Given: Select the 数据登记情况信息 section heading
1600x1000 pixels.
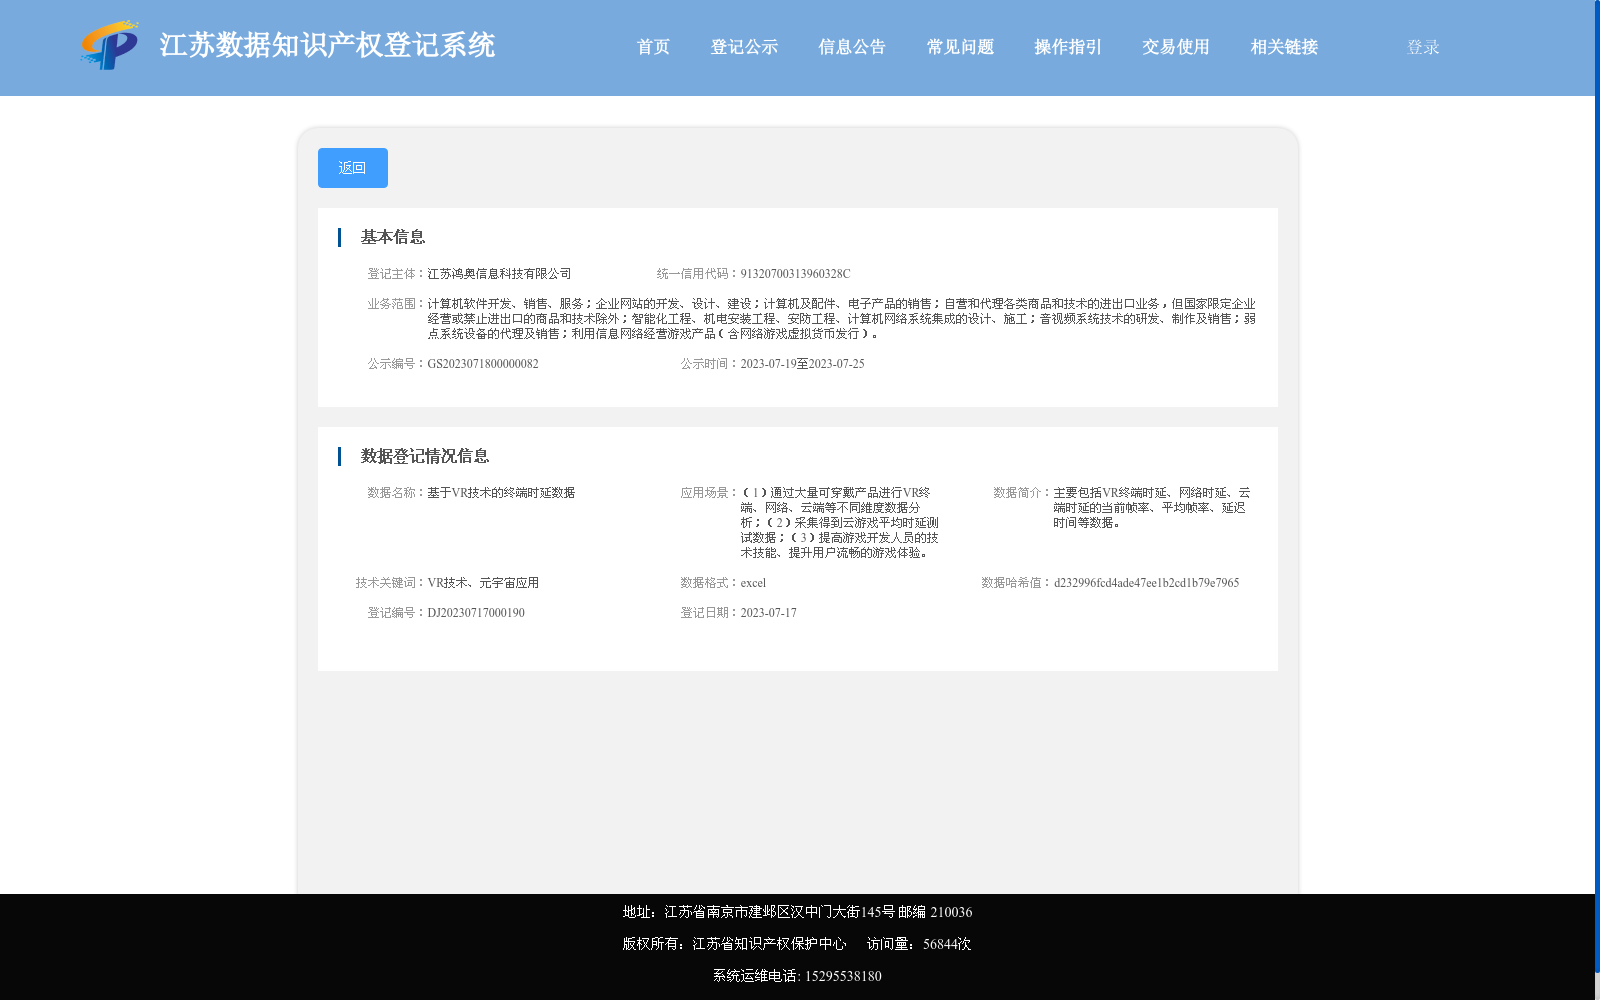Looking at the screenshot, I should (x=425, y=456).
